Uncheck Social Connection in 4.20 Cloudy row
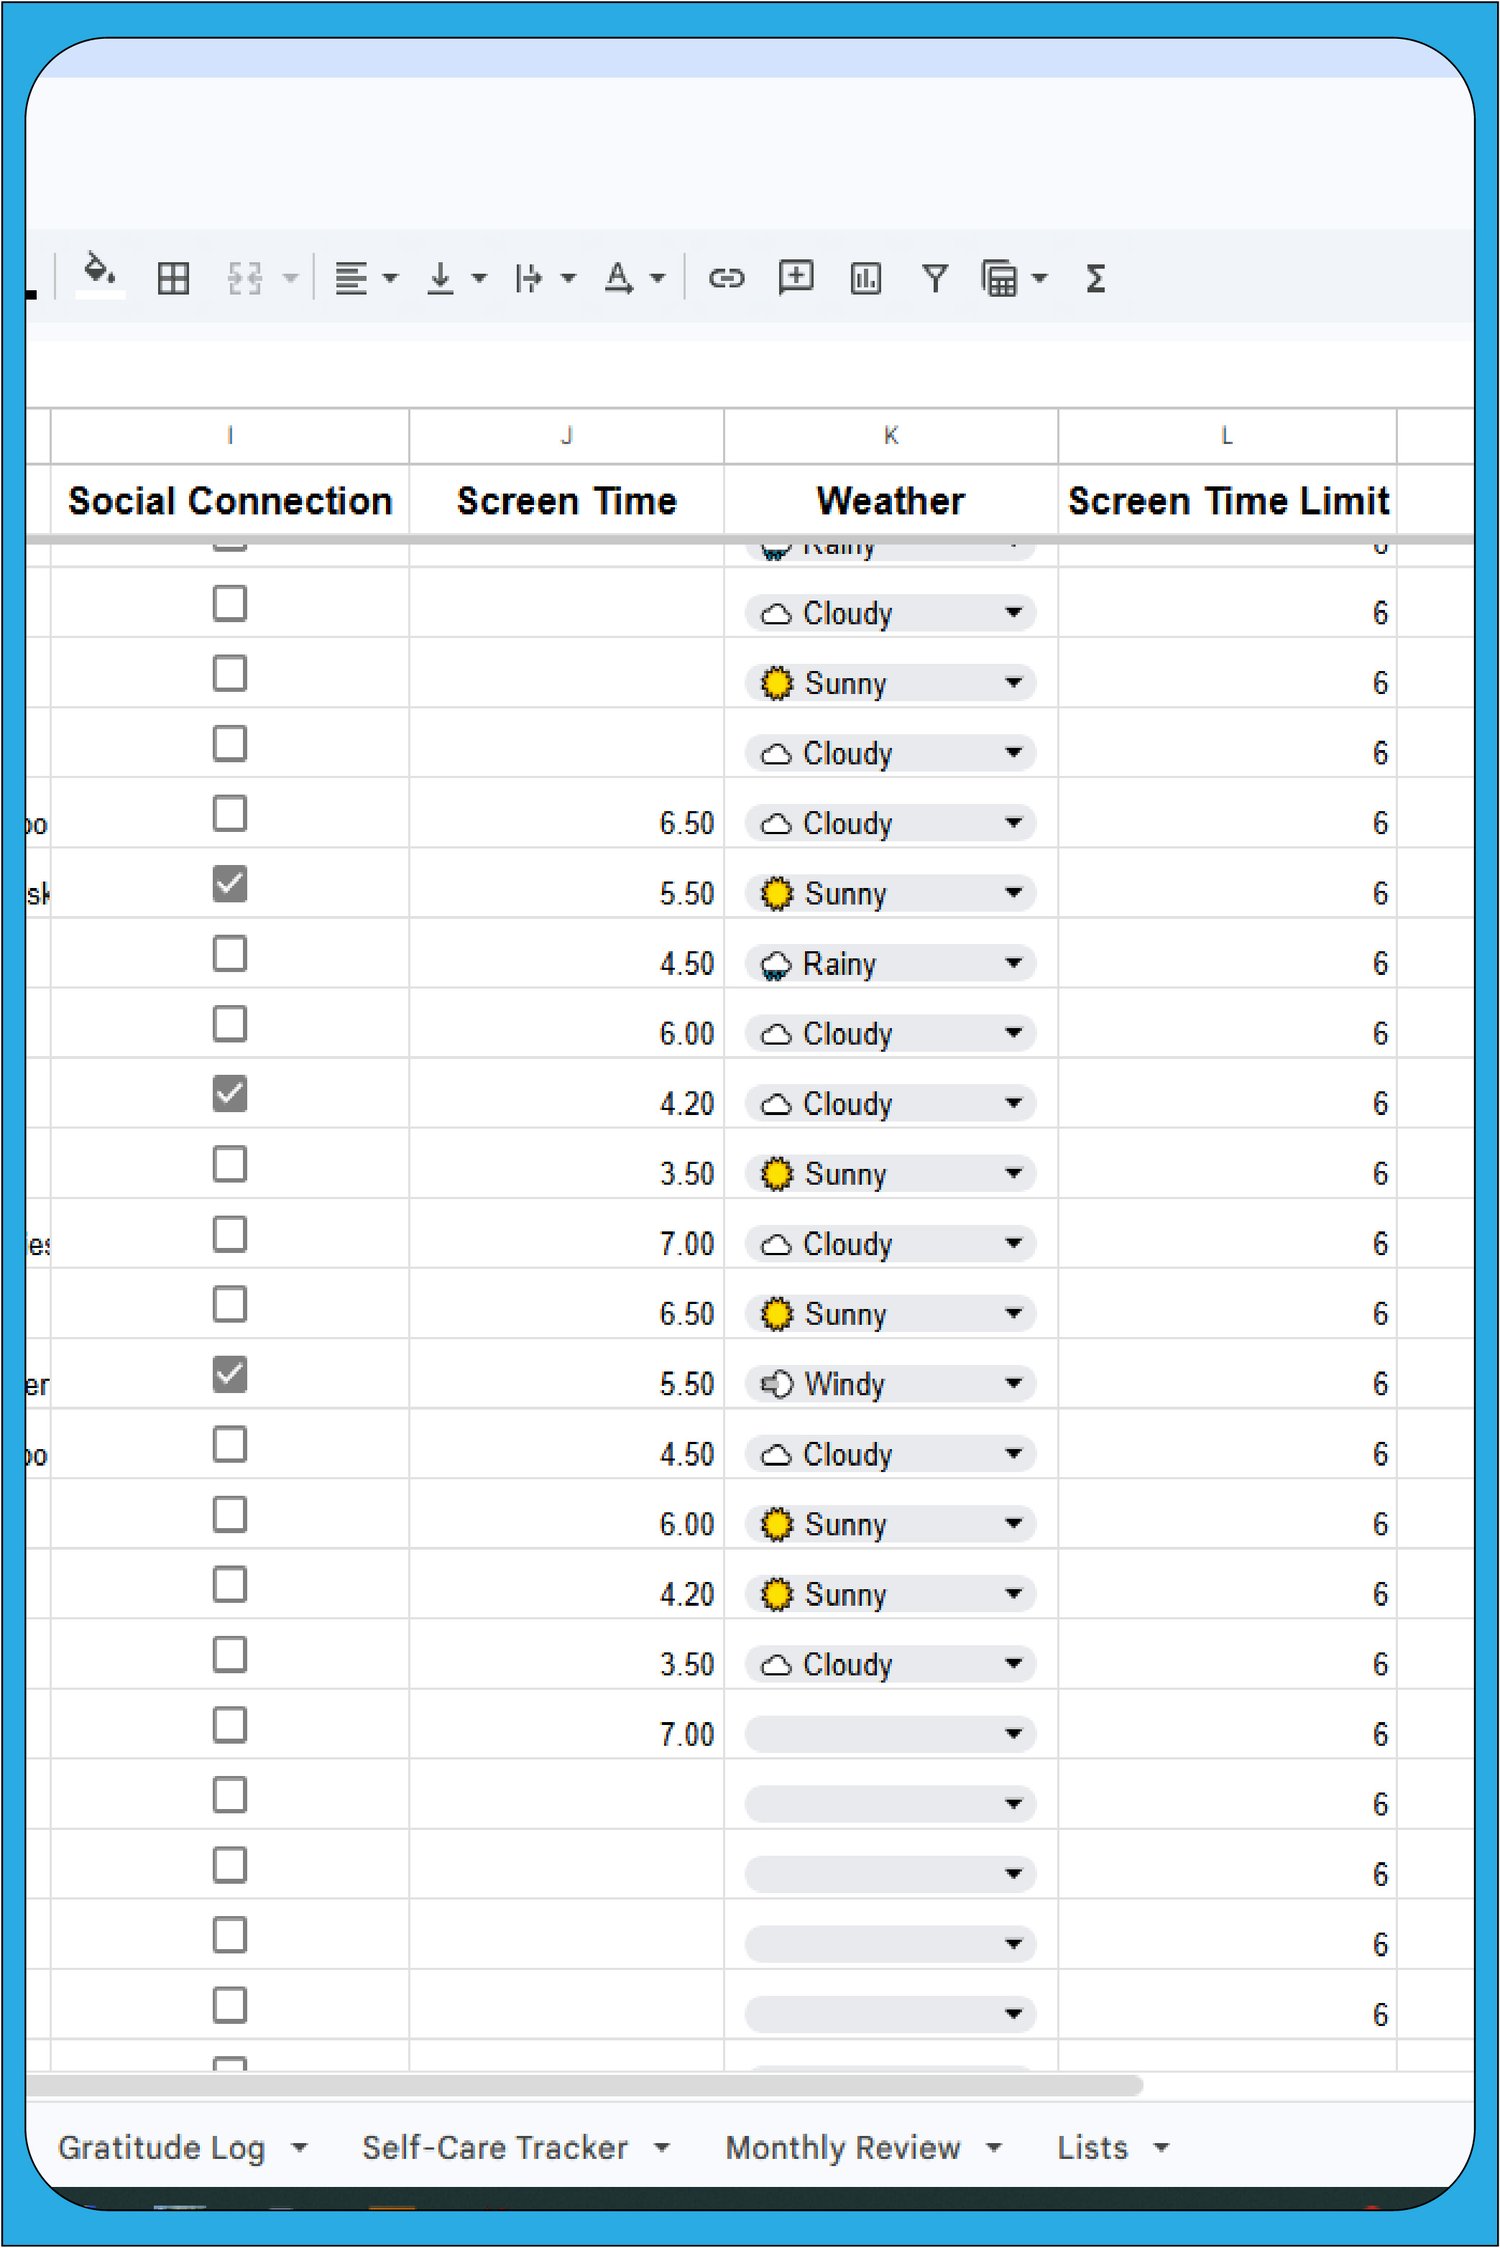1500x2248 pixels. [x=230, y=1094]
